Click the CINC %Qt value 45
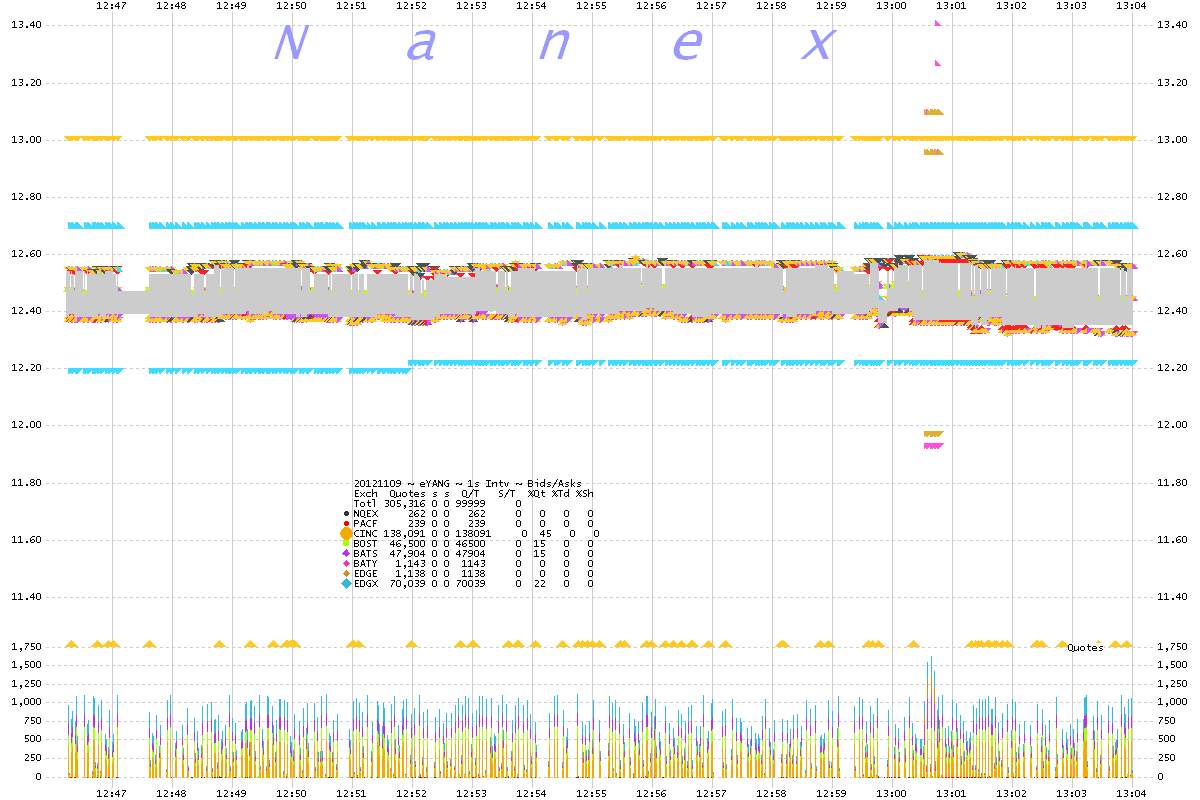 click(x=545, y=533)
